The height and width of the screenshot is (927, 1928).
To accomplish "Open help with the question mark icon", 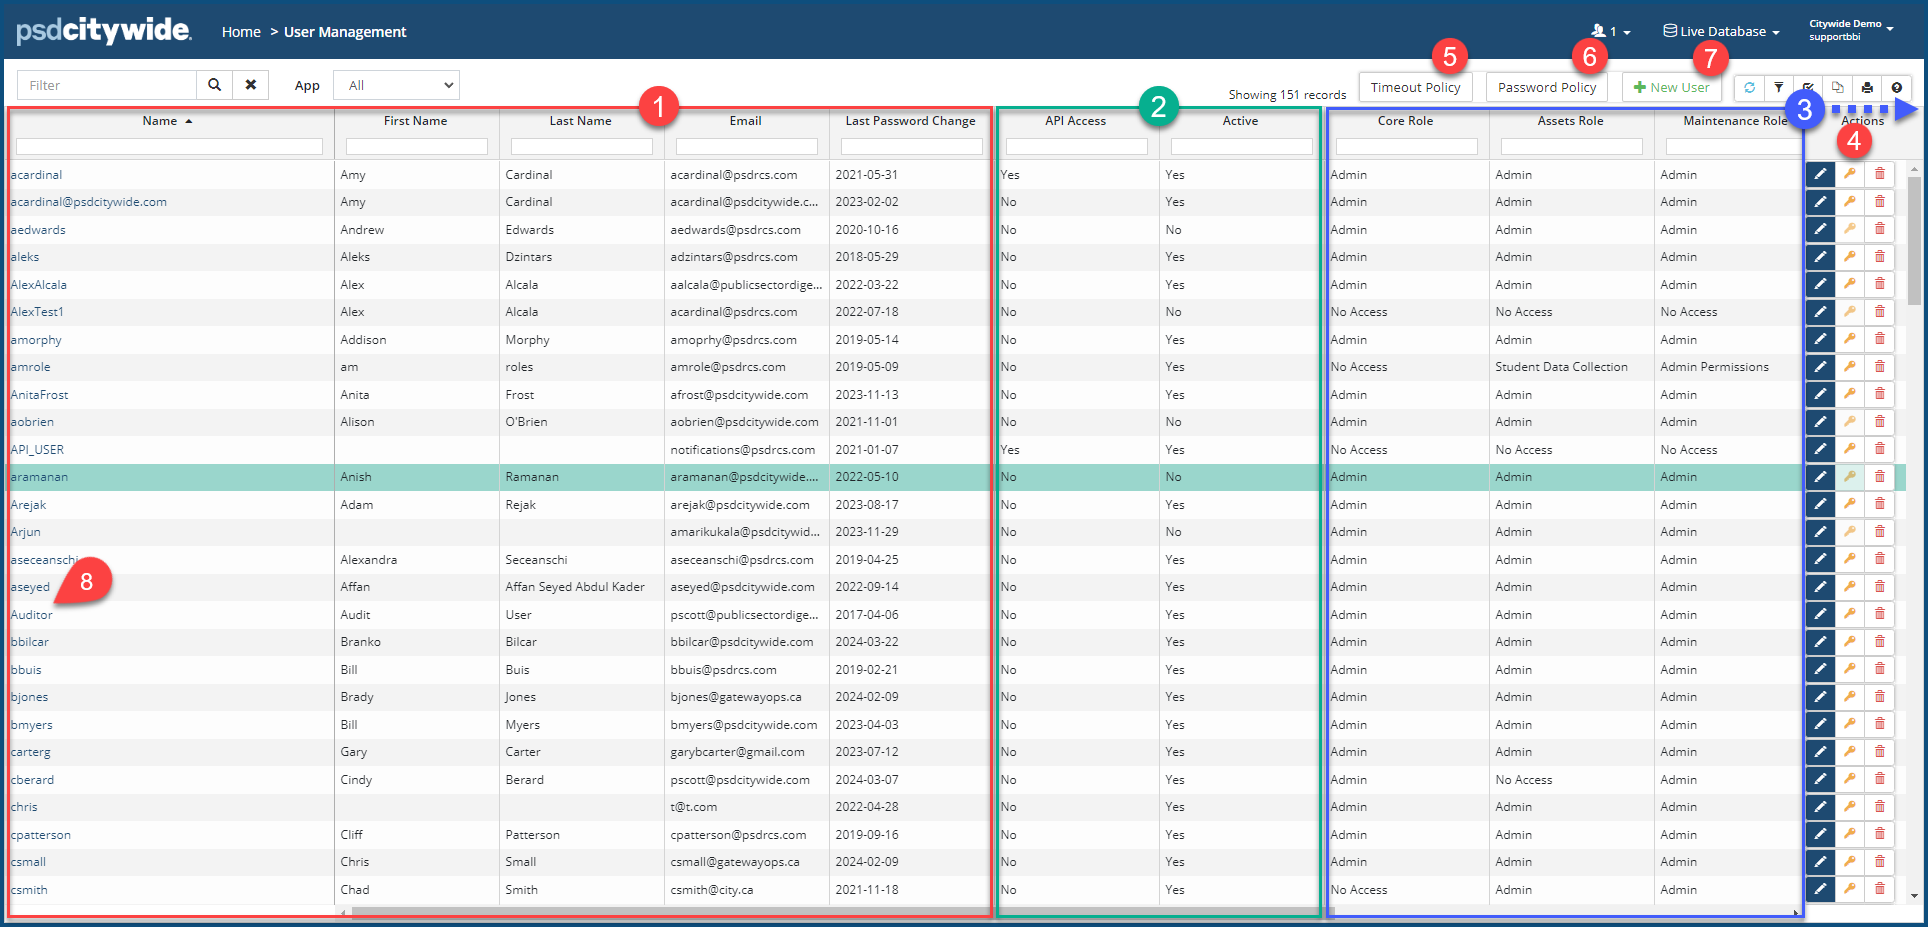I will tap(1897, 88).
